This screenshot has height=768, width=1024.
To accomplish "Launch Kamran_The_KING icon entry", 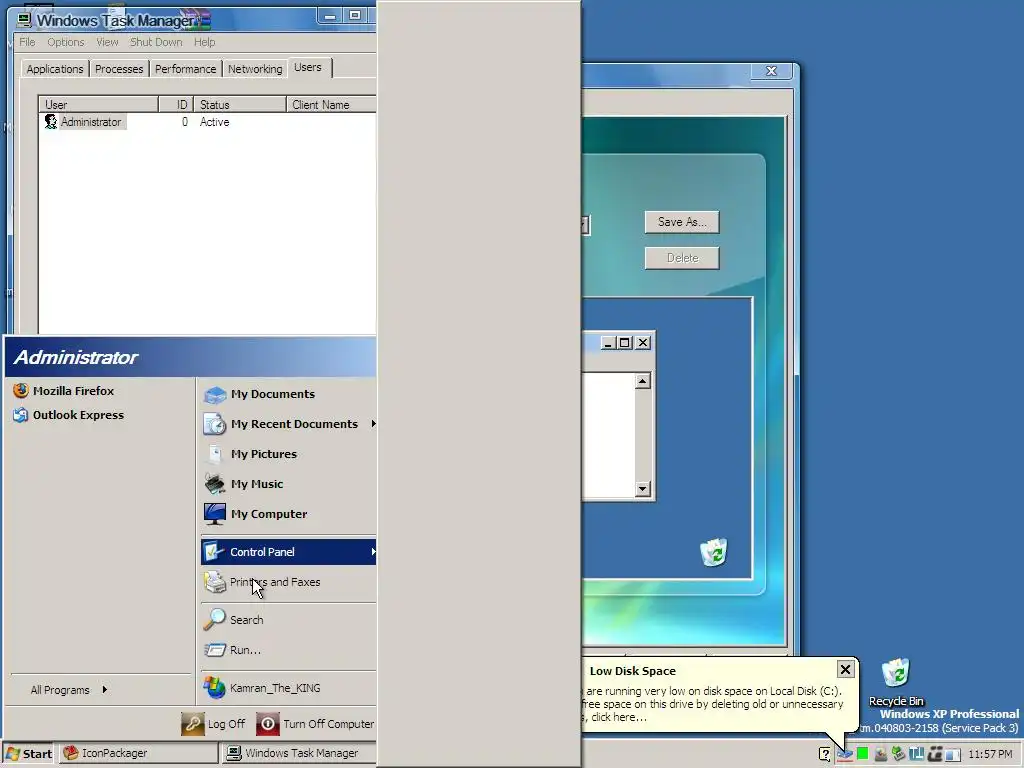I will coord(214,688).
